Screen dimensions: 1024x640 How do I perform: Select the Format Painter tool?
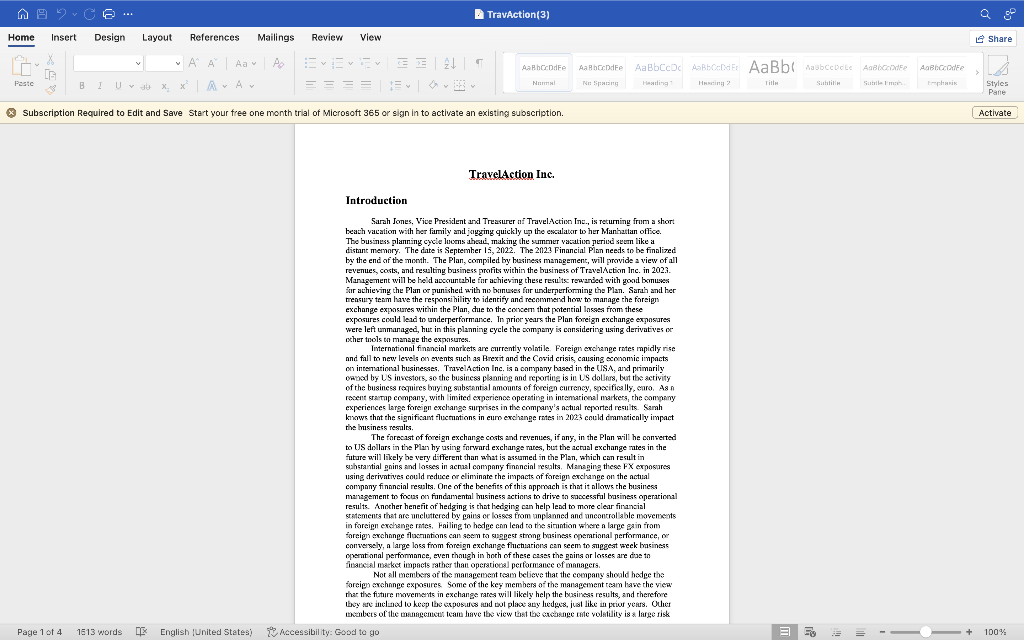click(50, 91)
